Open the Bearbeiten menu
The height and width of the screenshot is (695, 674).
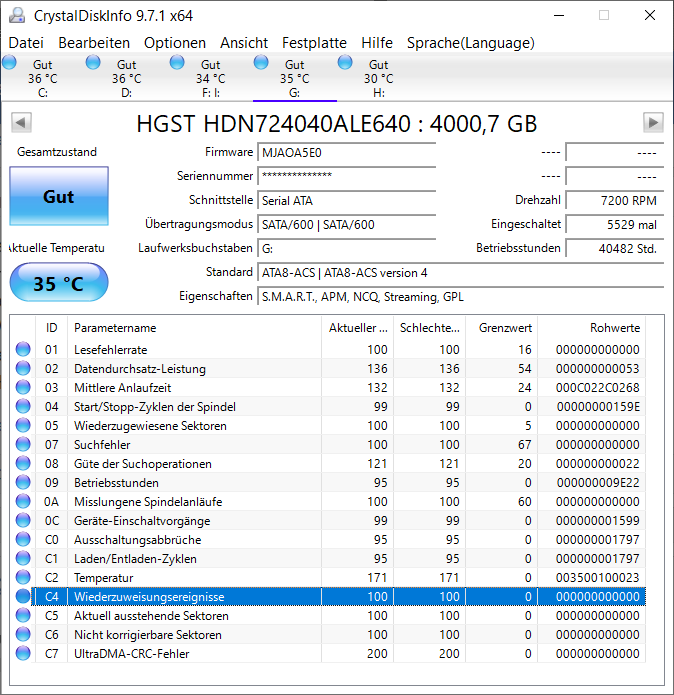tap(94, 43)
